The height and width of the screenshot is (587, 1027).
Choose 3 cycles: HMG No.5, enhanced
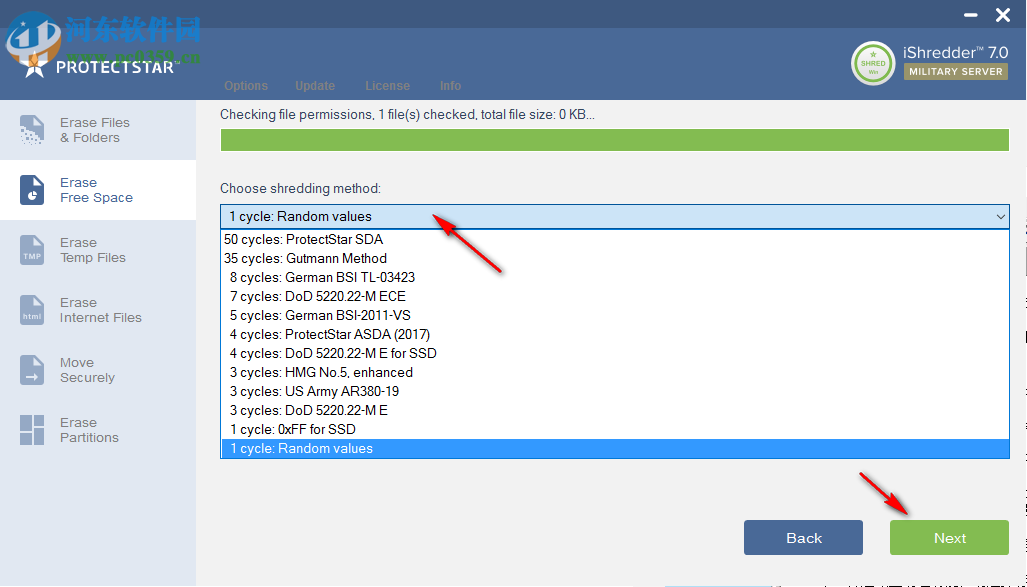click(614, 372)
